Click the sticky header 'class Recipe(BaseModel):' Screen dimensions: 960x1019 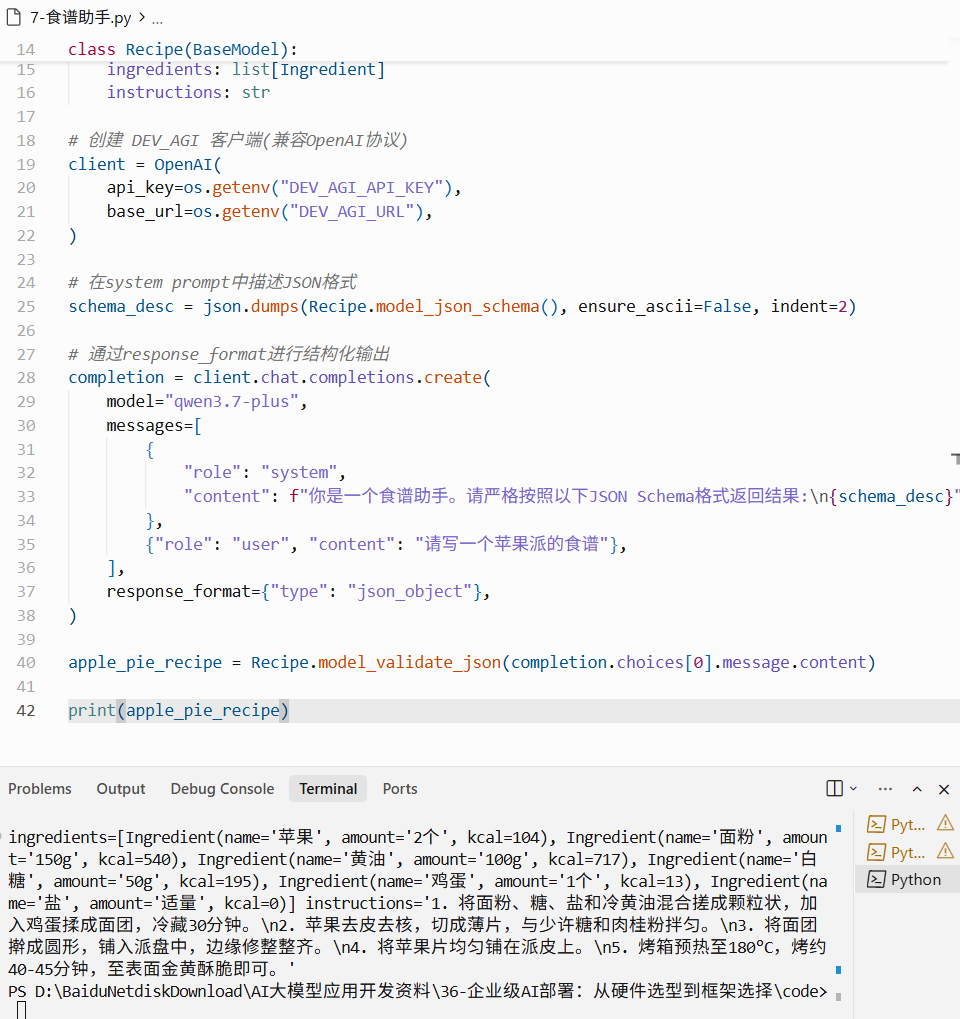(x=183, y=49)
